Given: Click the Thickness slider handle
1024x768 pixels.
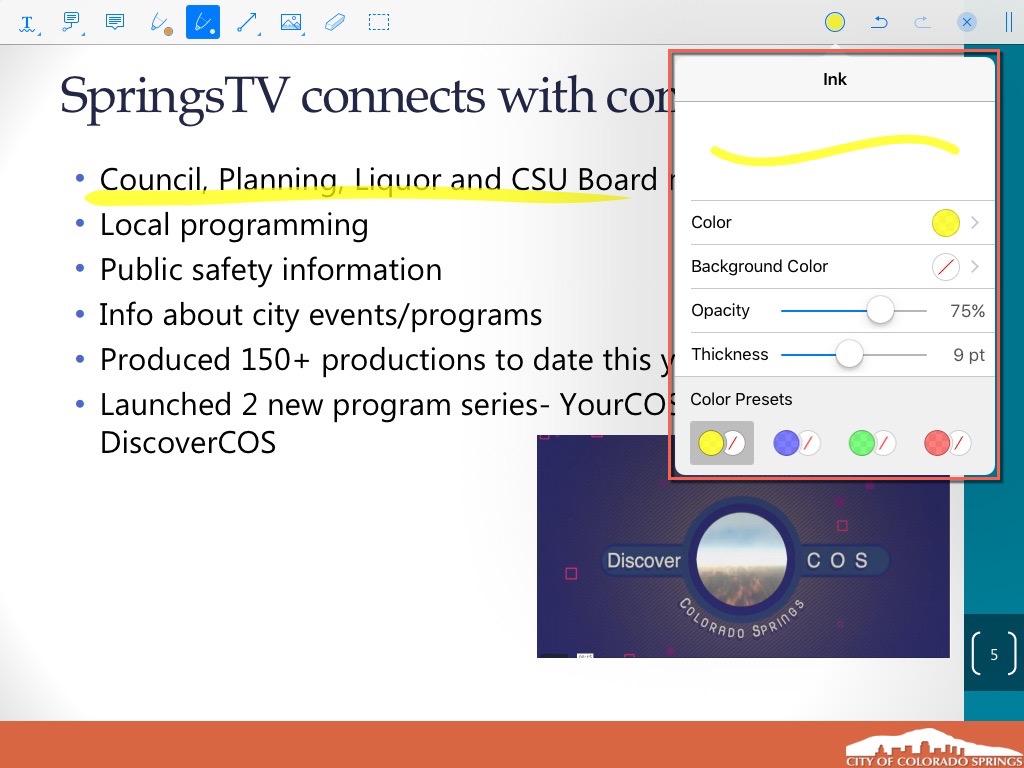Looking at the screenshot, I should pos(849,355).
